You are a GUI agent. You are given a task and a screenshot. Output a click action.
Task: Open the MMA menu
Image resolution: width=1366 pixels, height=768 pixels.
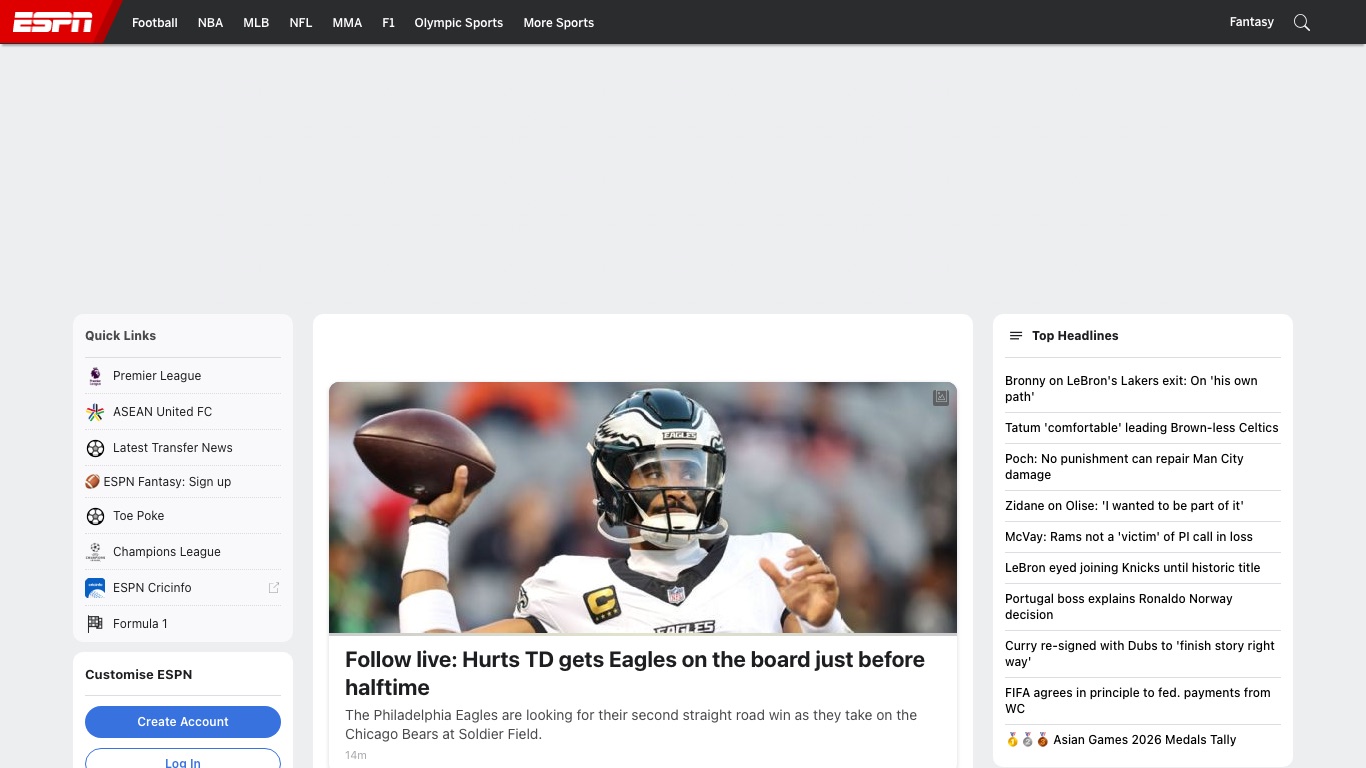[x=347, y=22]
